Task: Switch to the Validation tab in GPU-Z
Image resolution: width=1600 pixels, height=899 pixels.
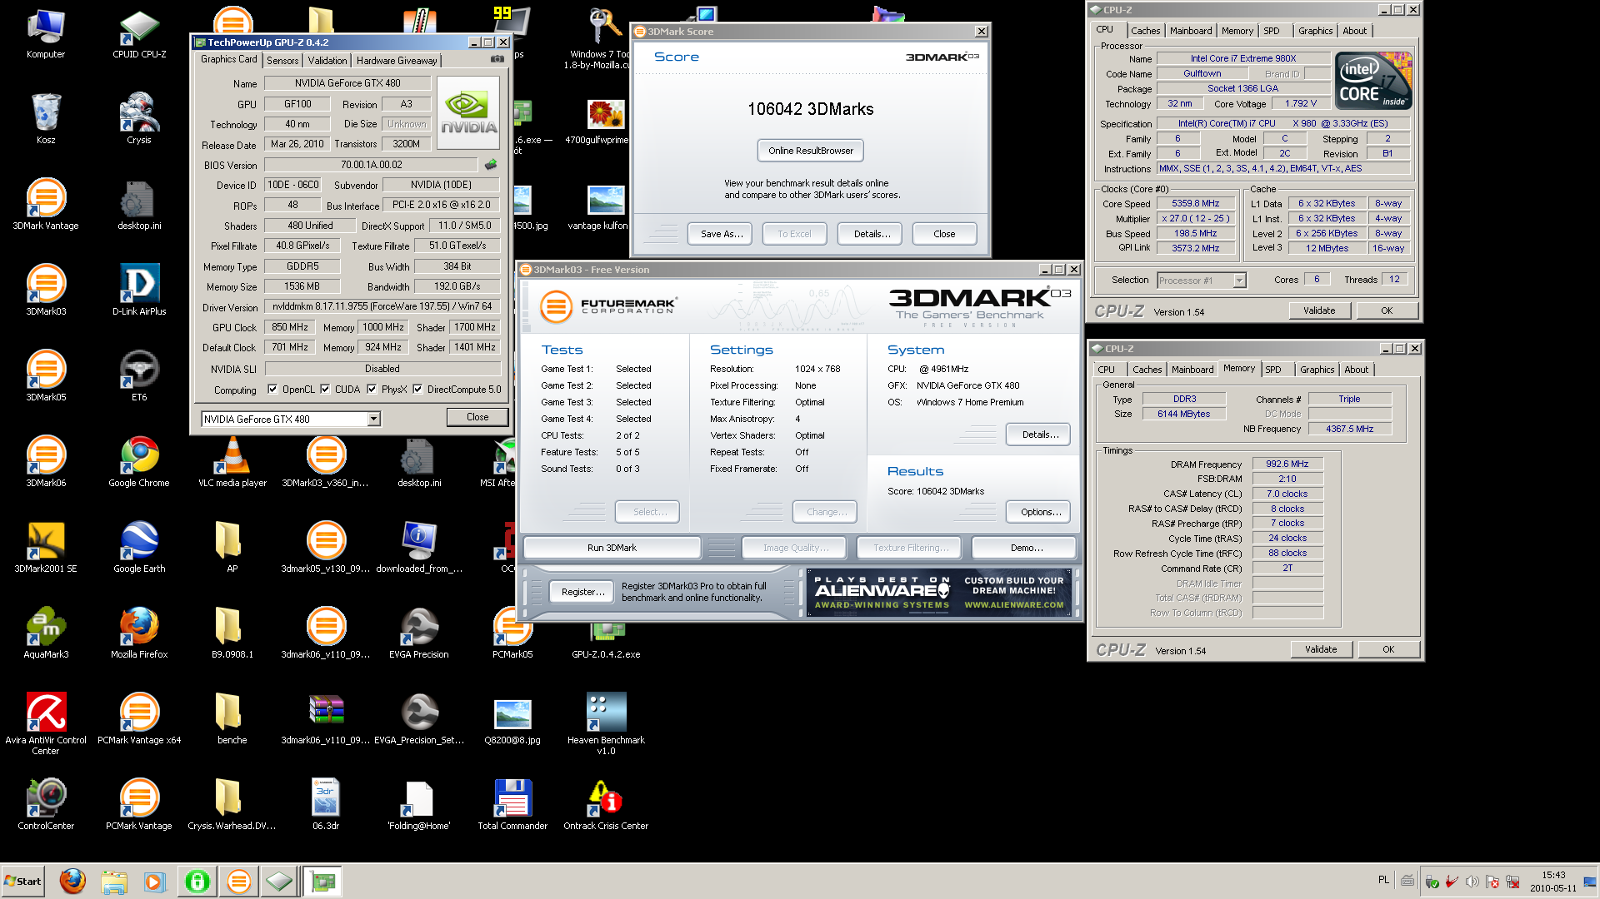Action: [x=327, y=60]
